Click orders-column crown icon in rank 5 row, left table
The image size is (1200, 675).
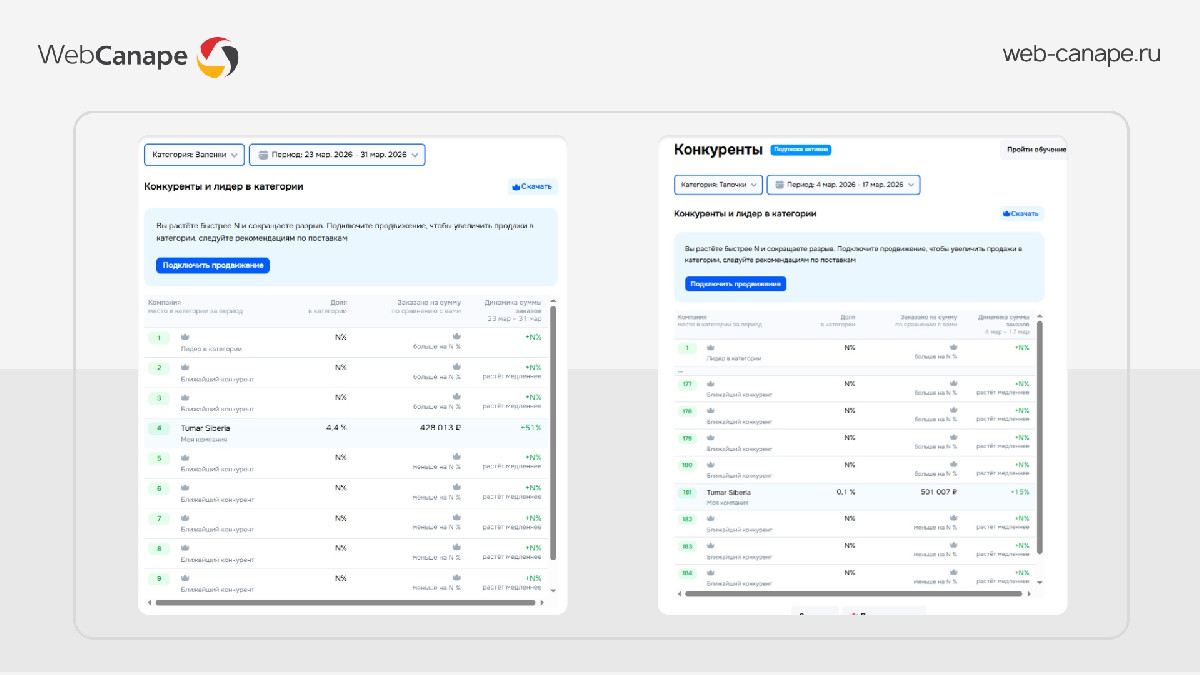coord(456,457)
